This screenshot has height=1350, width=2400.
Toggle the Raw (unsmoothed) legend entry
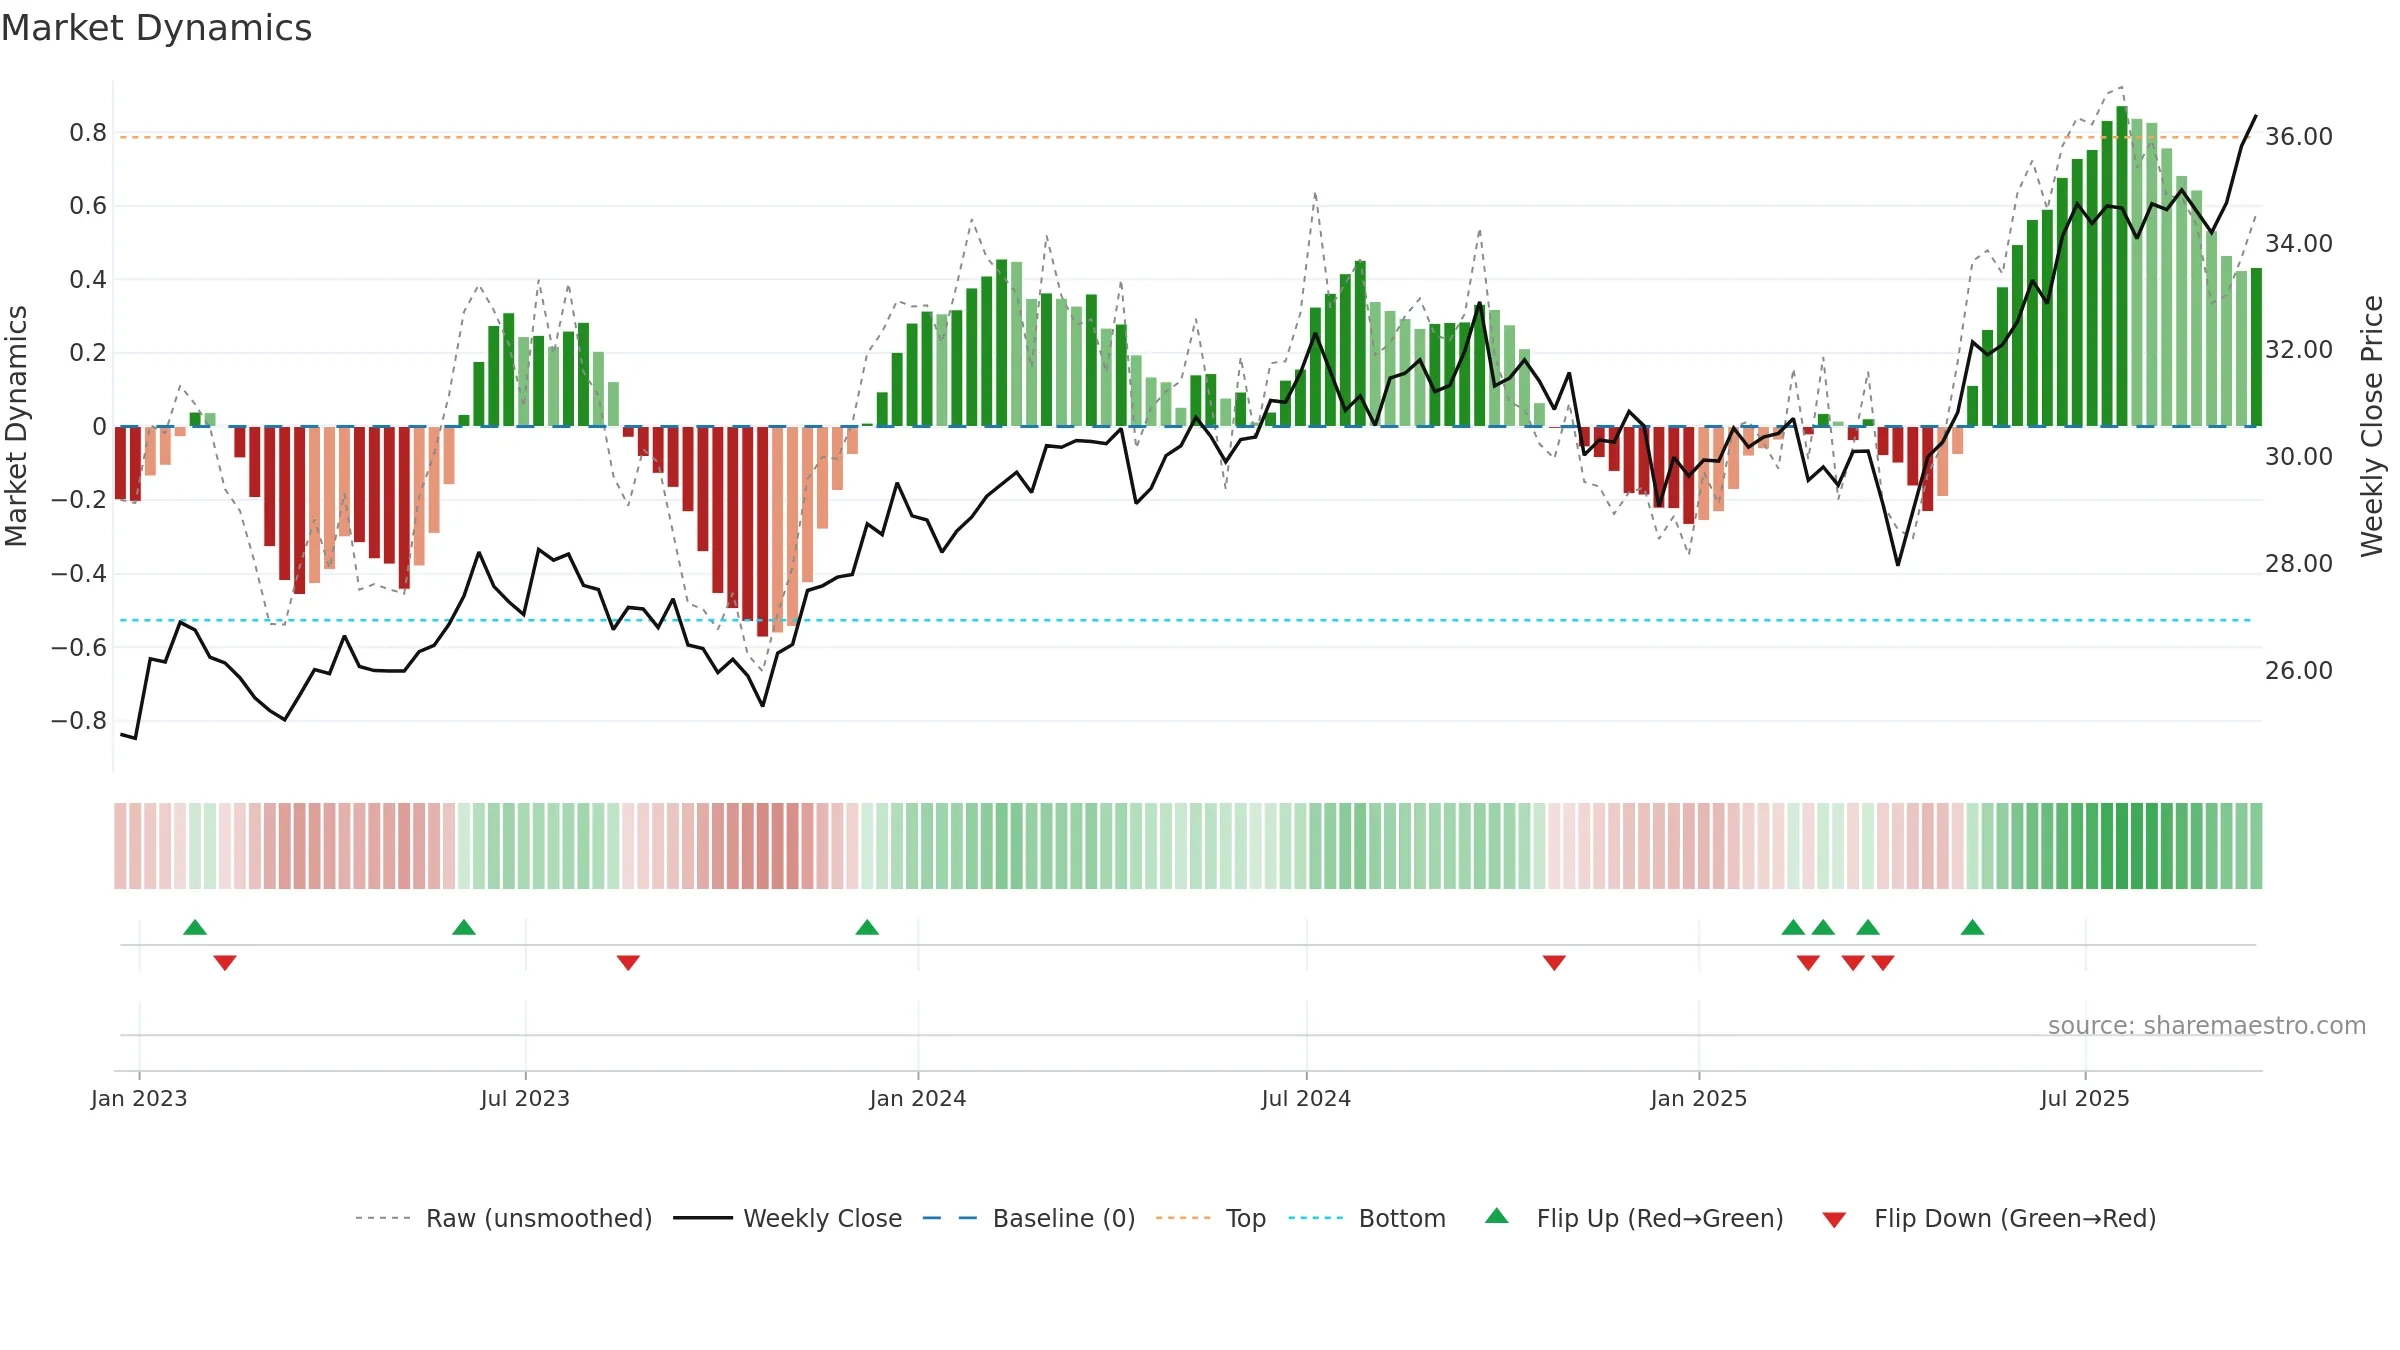[504, 1218]
